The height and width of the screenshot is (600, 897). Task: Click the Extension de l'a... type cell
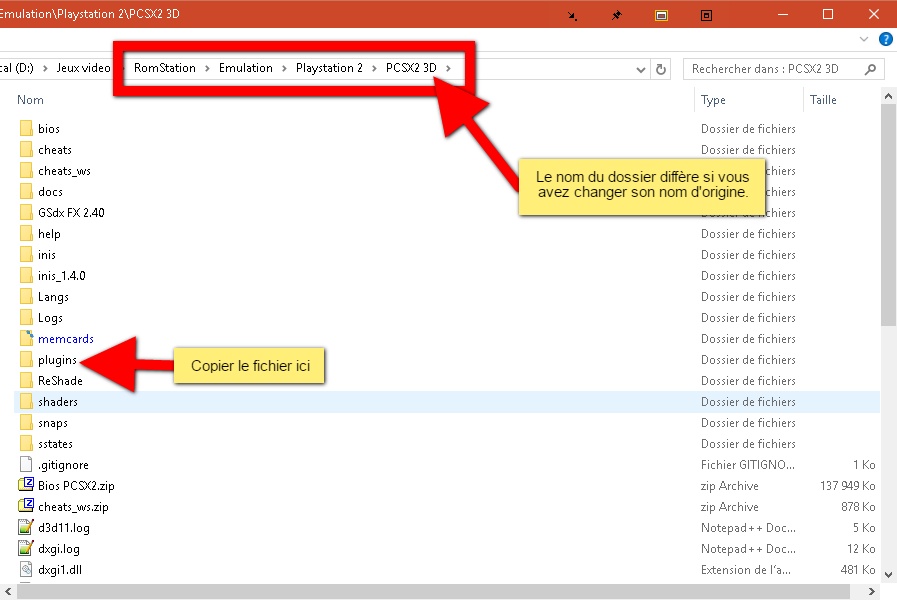[x=745, y=570]
